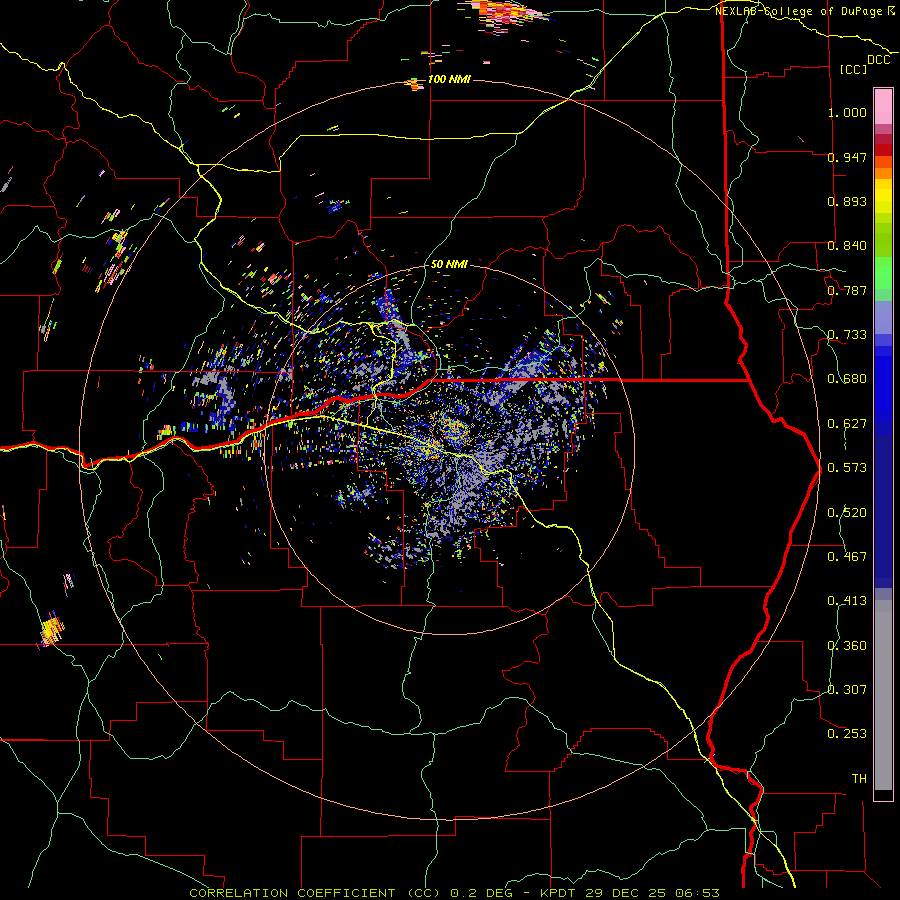Select the 0.893 legend value
The height and width of the screenshot is (900, 900).
click(x=847, y=201)
